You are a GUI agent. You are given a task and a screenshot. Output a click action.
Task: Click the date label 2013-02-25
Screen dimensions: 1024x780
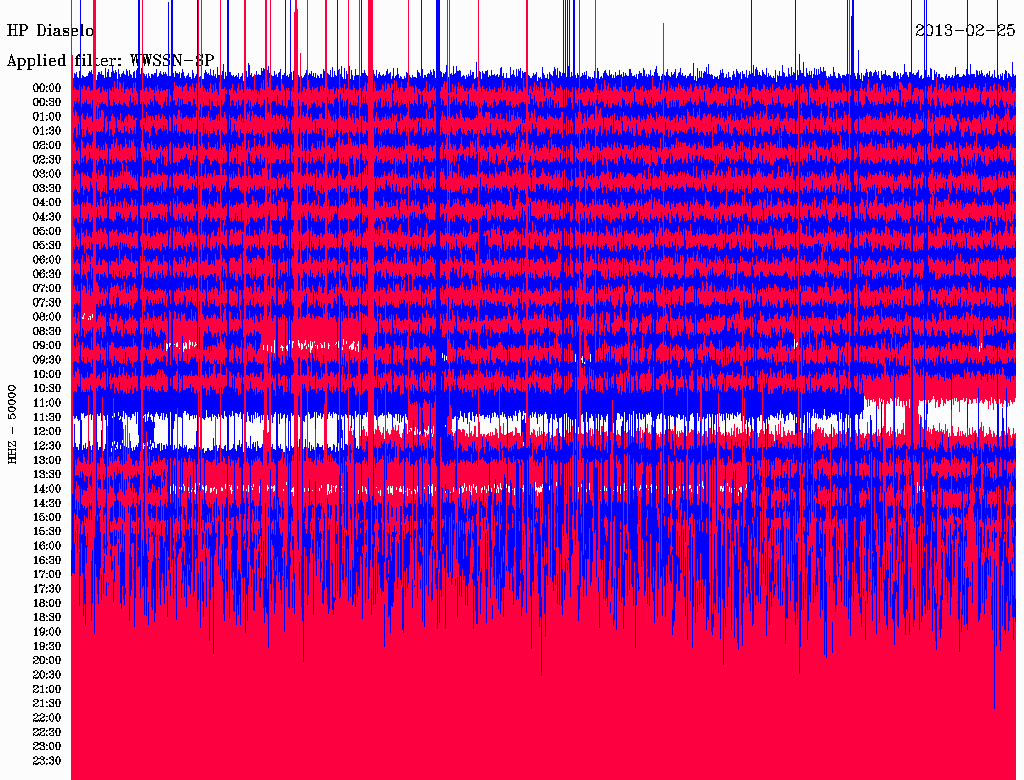coord(965,31)
